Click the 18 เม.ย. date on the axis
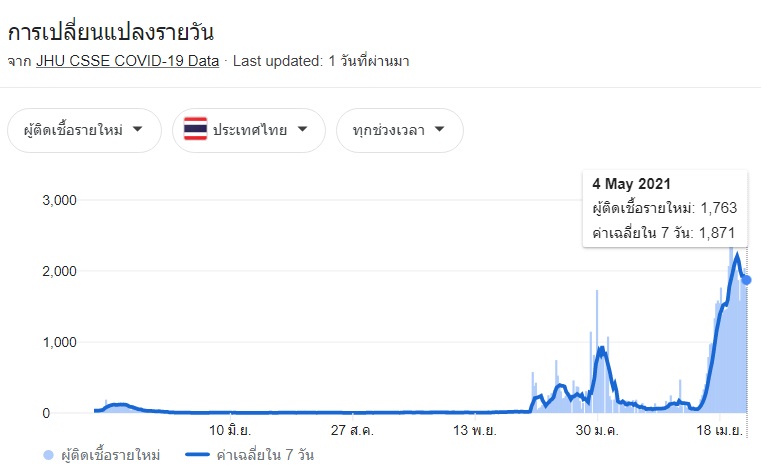 (723, 431)
